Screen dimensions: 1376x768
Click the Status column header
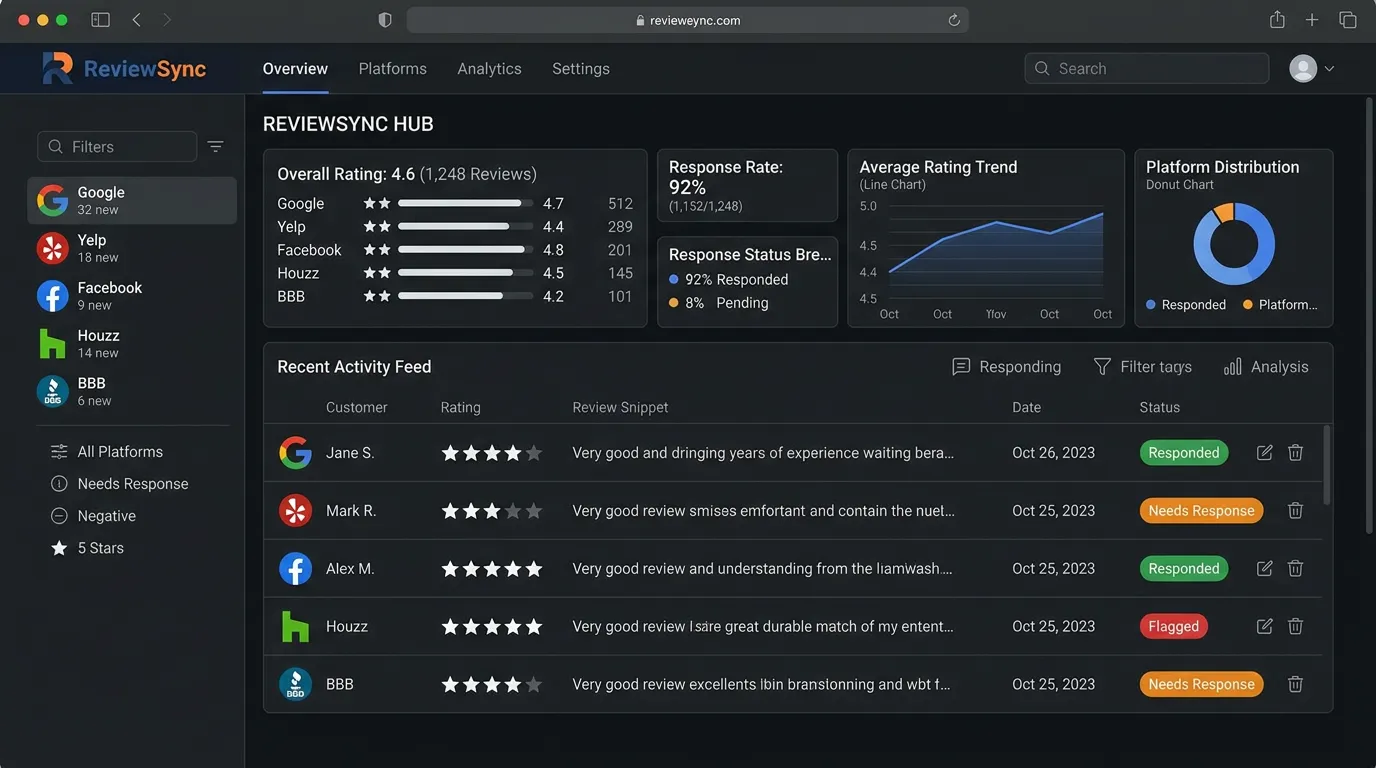[1160, 407]
